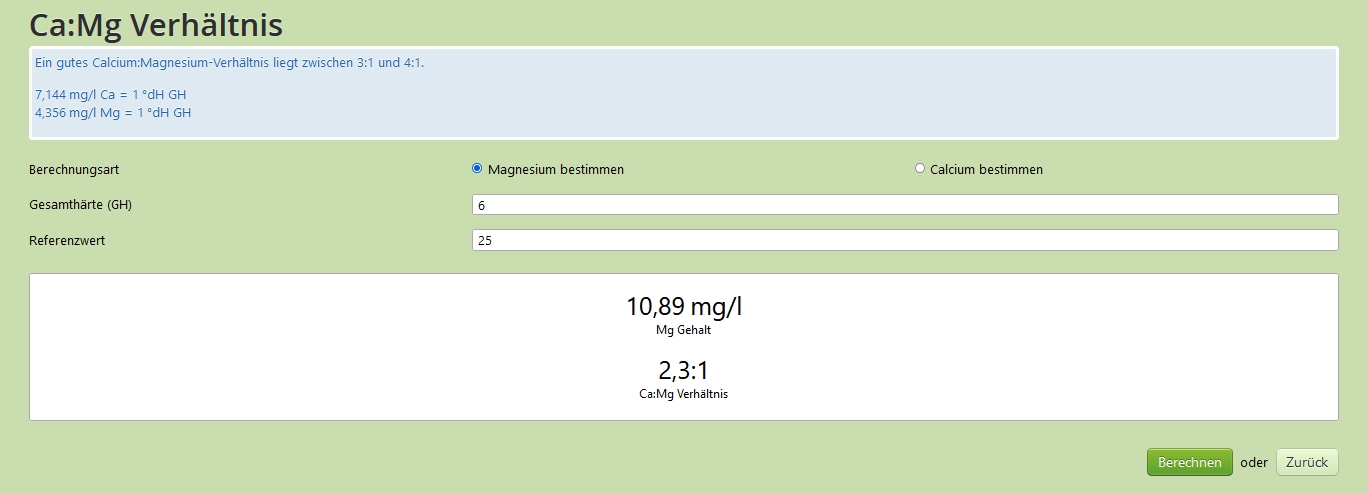
Task: Click the 10,89 mg/l result value
Action: (684, 307)
